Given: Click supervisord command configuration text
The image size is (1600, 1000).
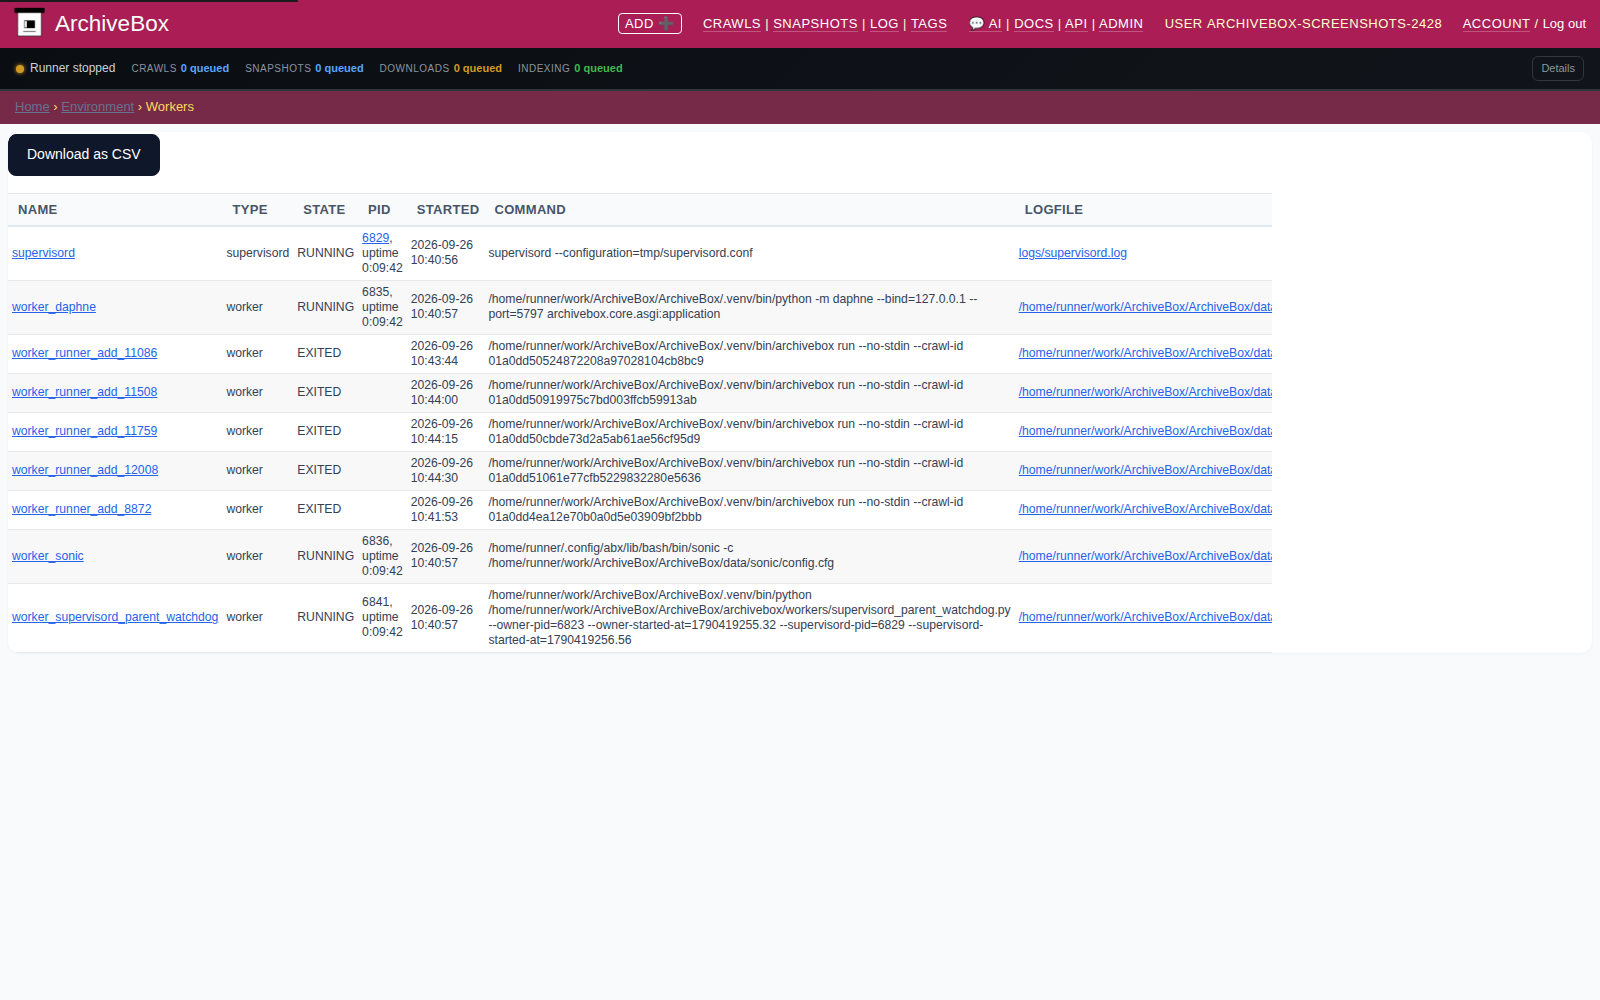Looking at the screenshot, I should (620, 253).
